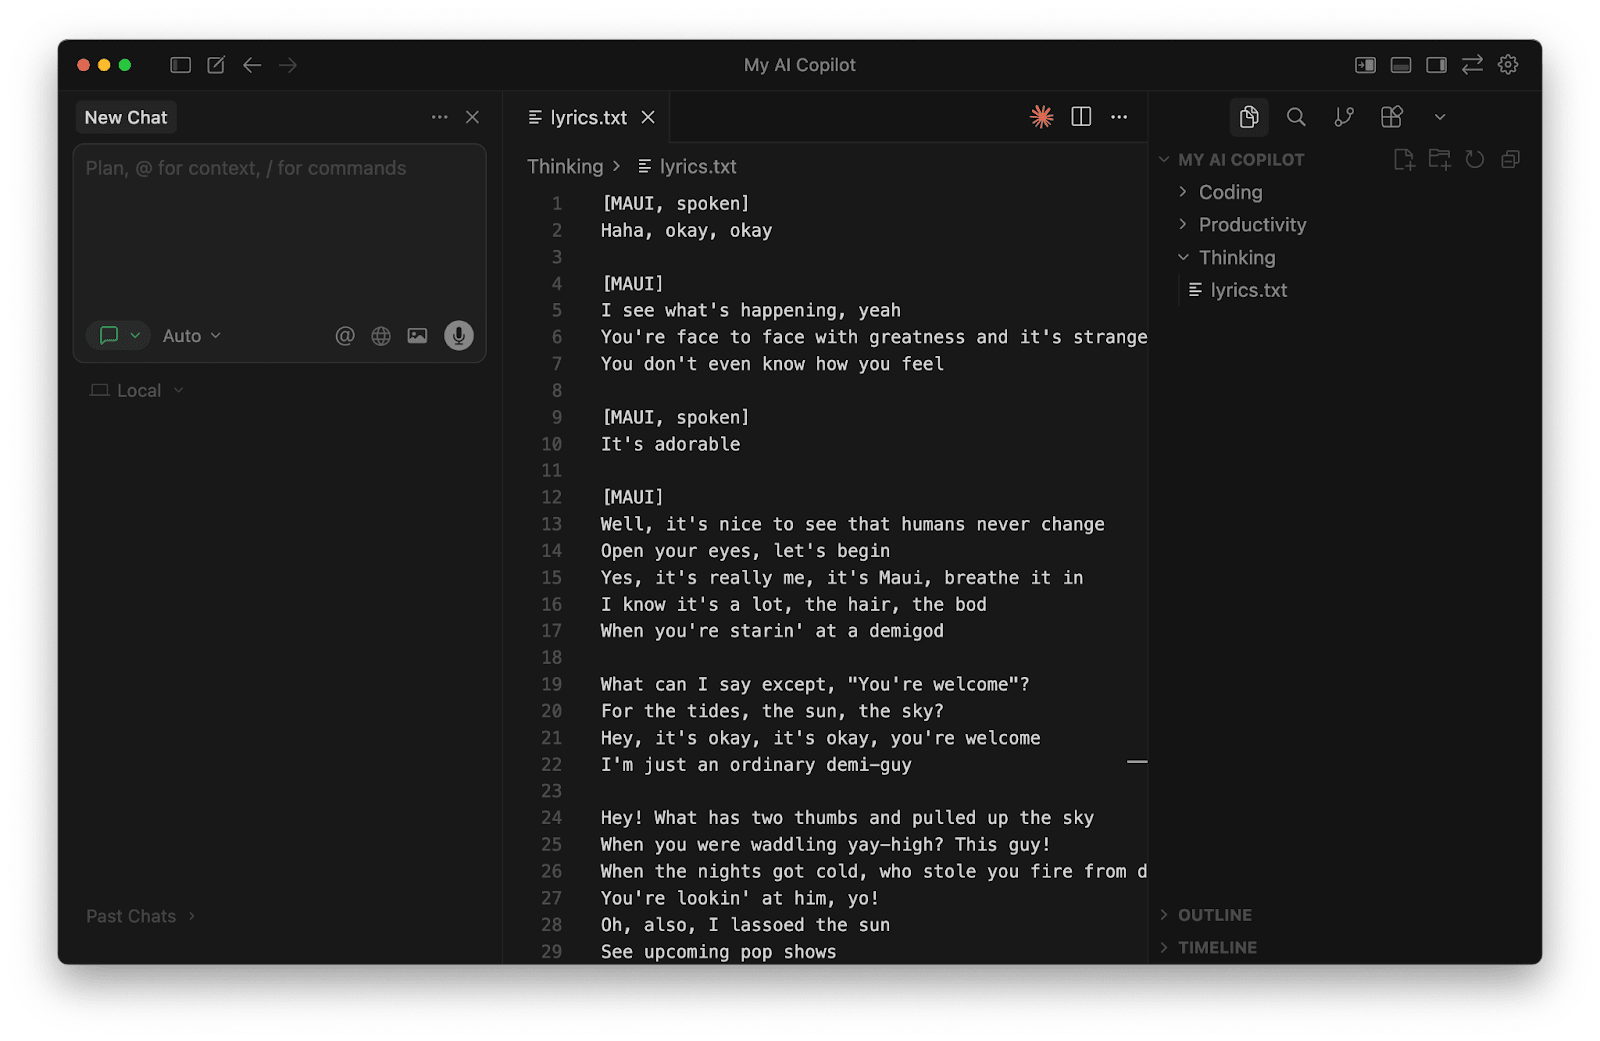Click Thinking in the breadcrumb

pyautogui.click(x=565, y=166)
